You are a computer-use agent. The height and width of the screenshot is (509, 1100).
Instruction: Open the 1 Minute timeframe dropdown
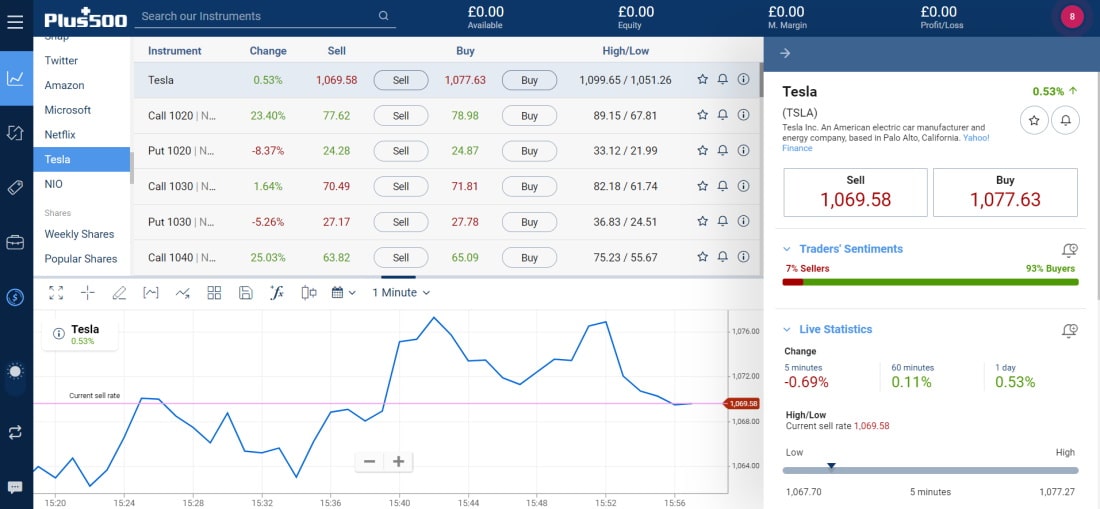(401, 292)
